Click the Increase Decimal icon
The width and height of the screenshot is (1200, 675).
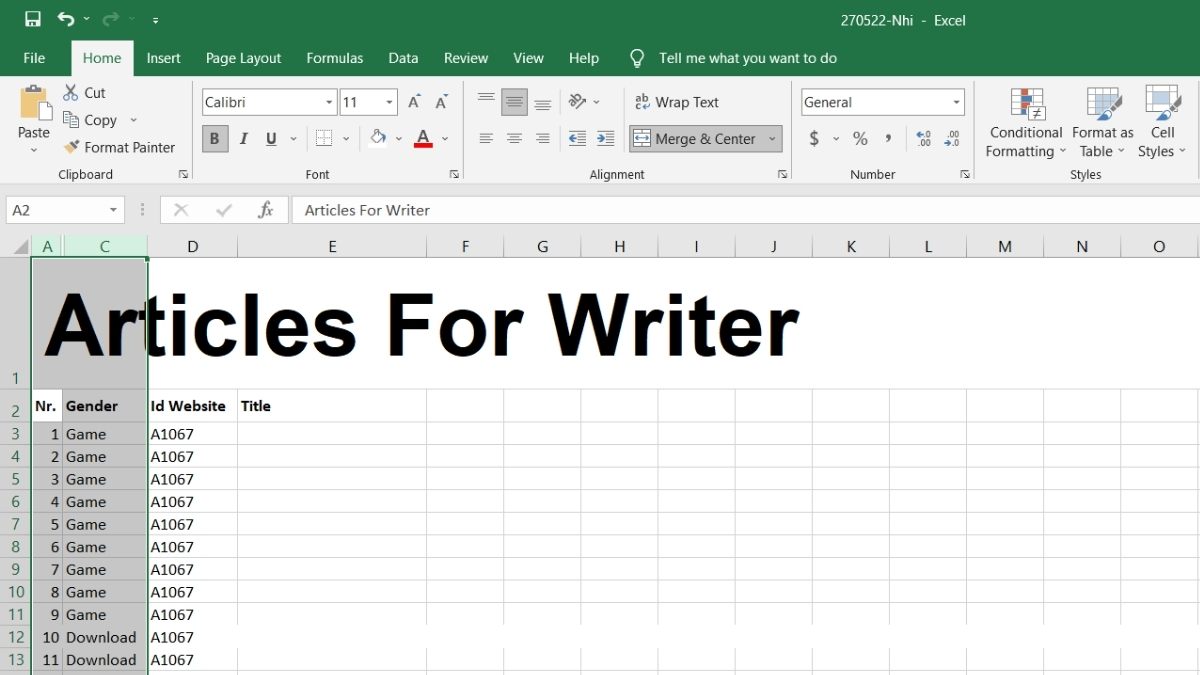[x=920, y=139]
